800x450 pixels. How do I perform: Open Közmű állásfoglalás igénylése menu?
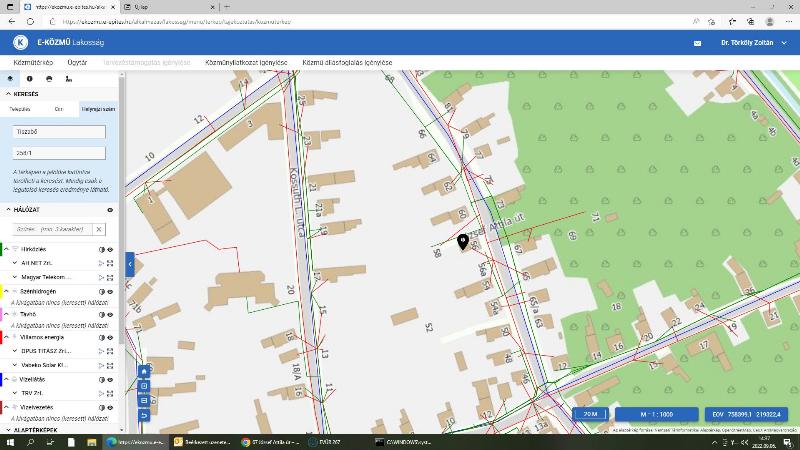tap(347, 63)
